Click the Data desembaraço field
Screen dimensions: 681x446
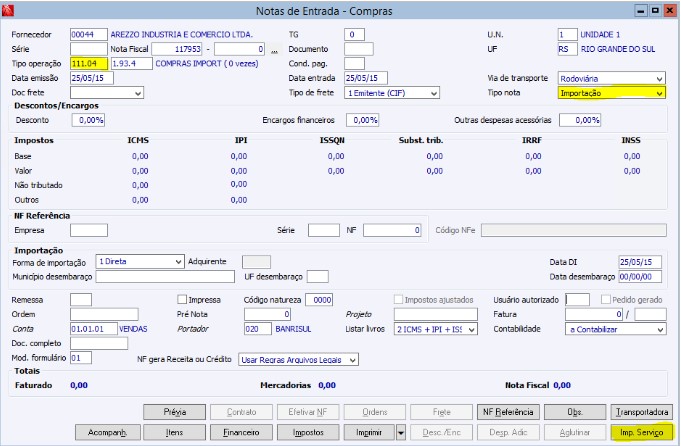coord(640,277)
